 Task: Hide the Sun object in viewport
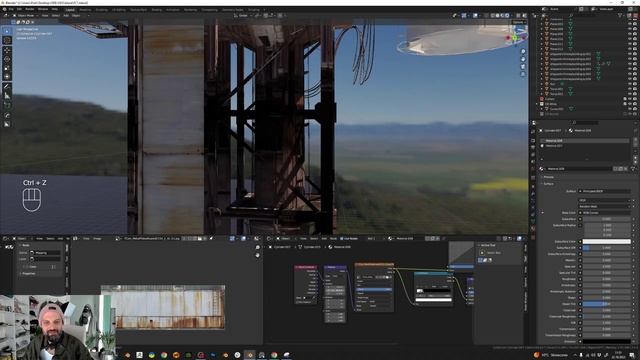629,84
